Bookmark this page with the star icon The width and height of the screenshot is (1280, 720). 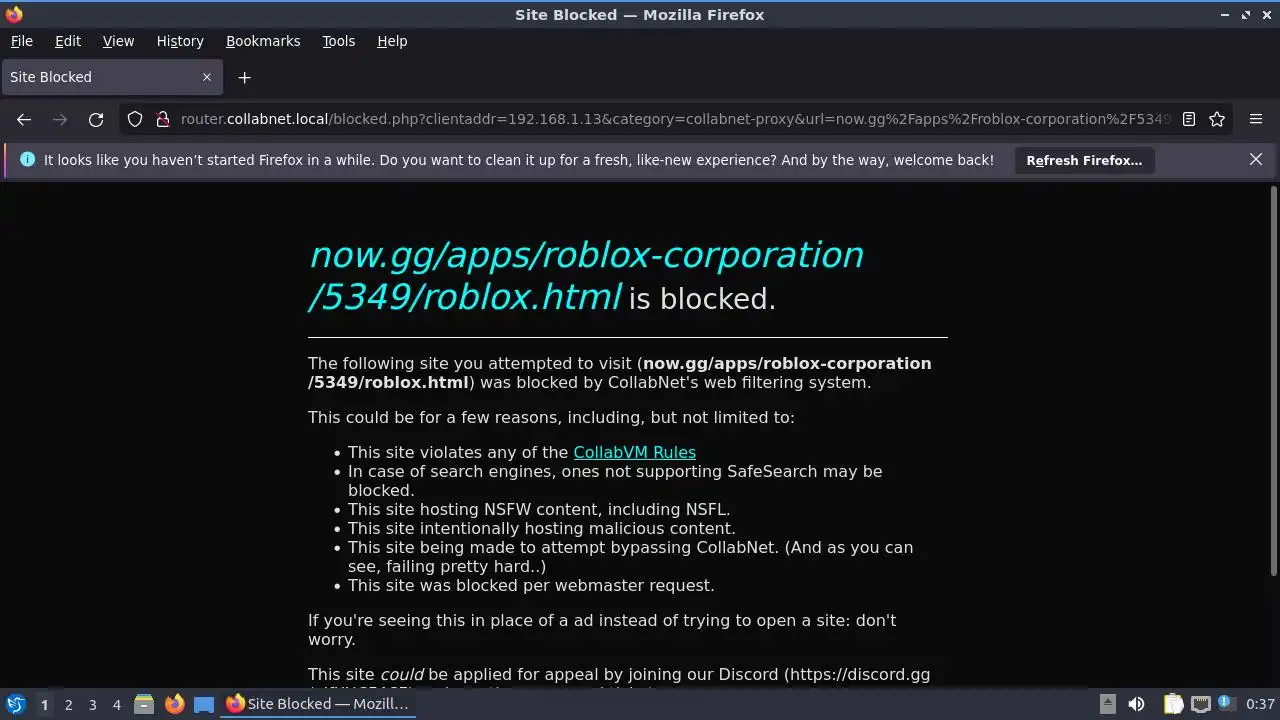point(1217,119)
